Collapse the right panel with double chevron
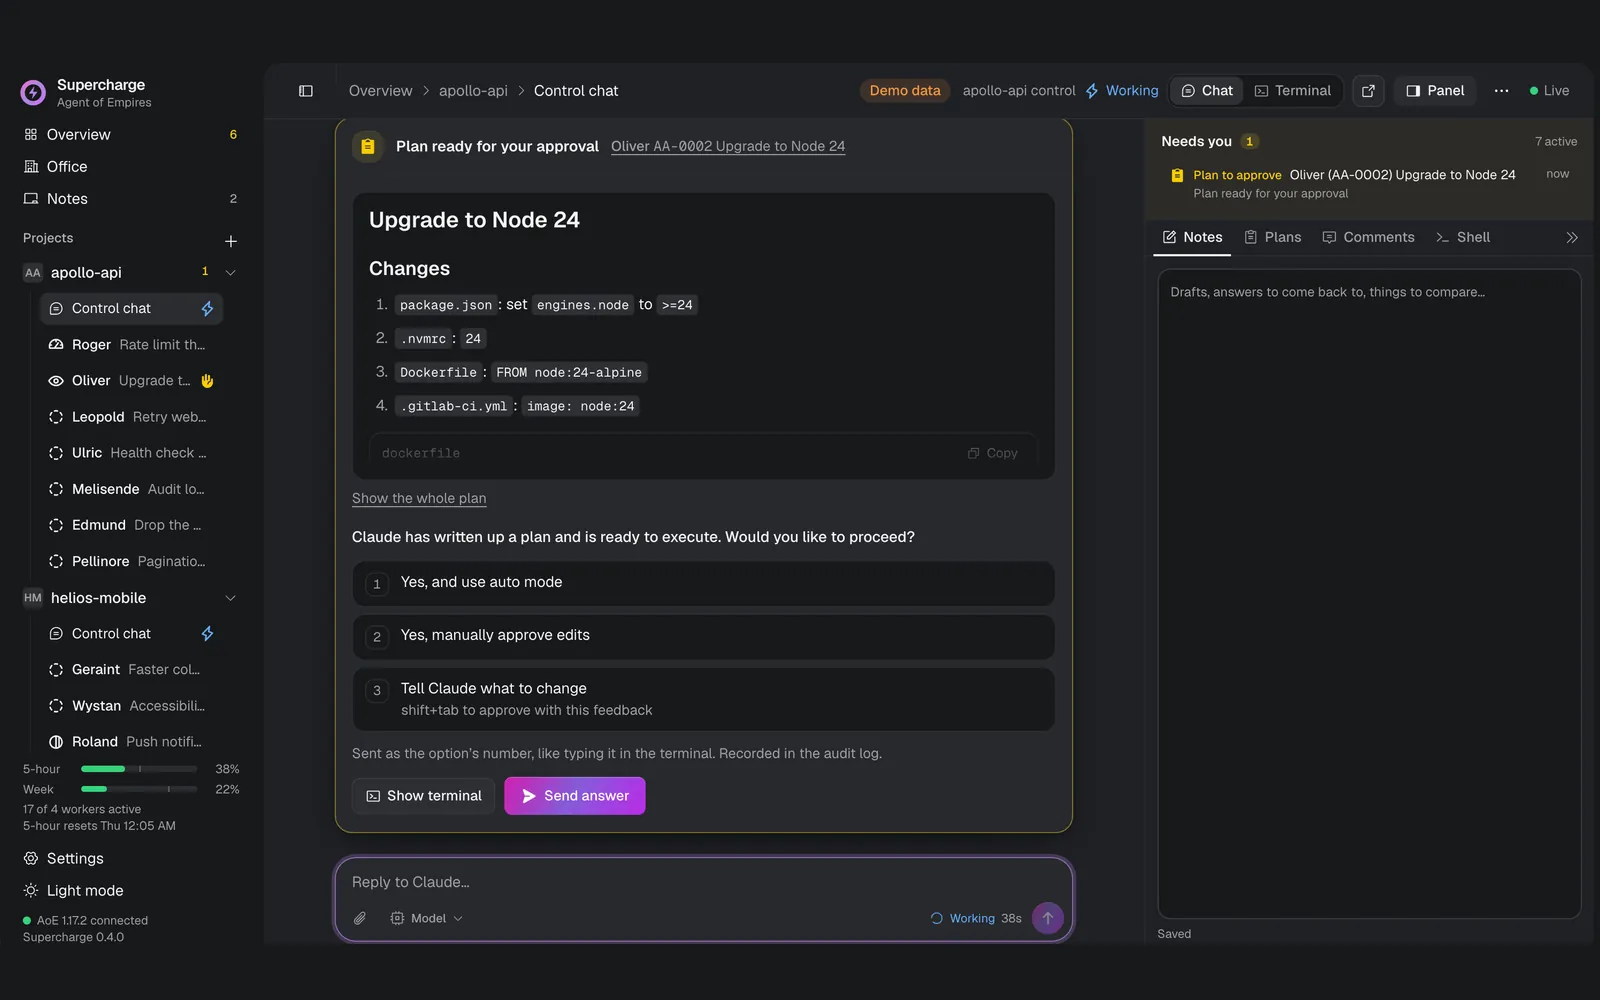Screen dimensions: 1600x1000 click(x=1571, y=238)
